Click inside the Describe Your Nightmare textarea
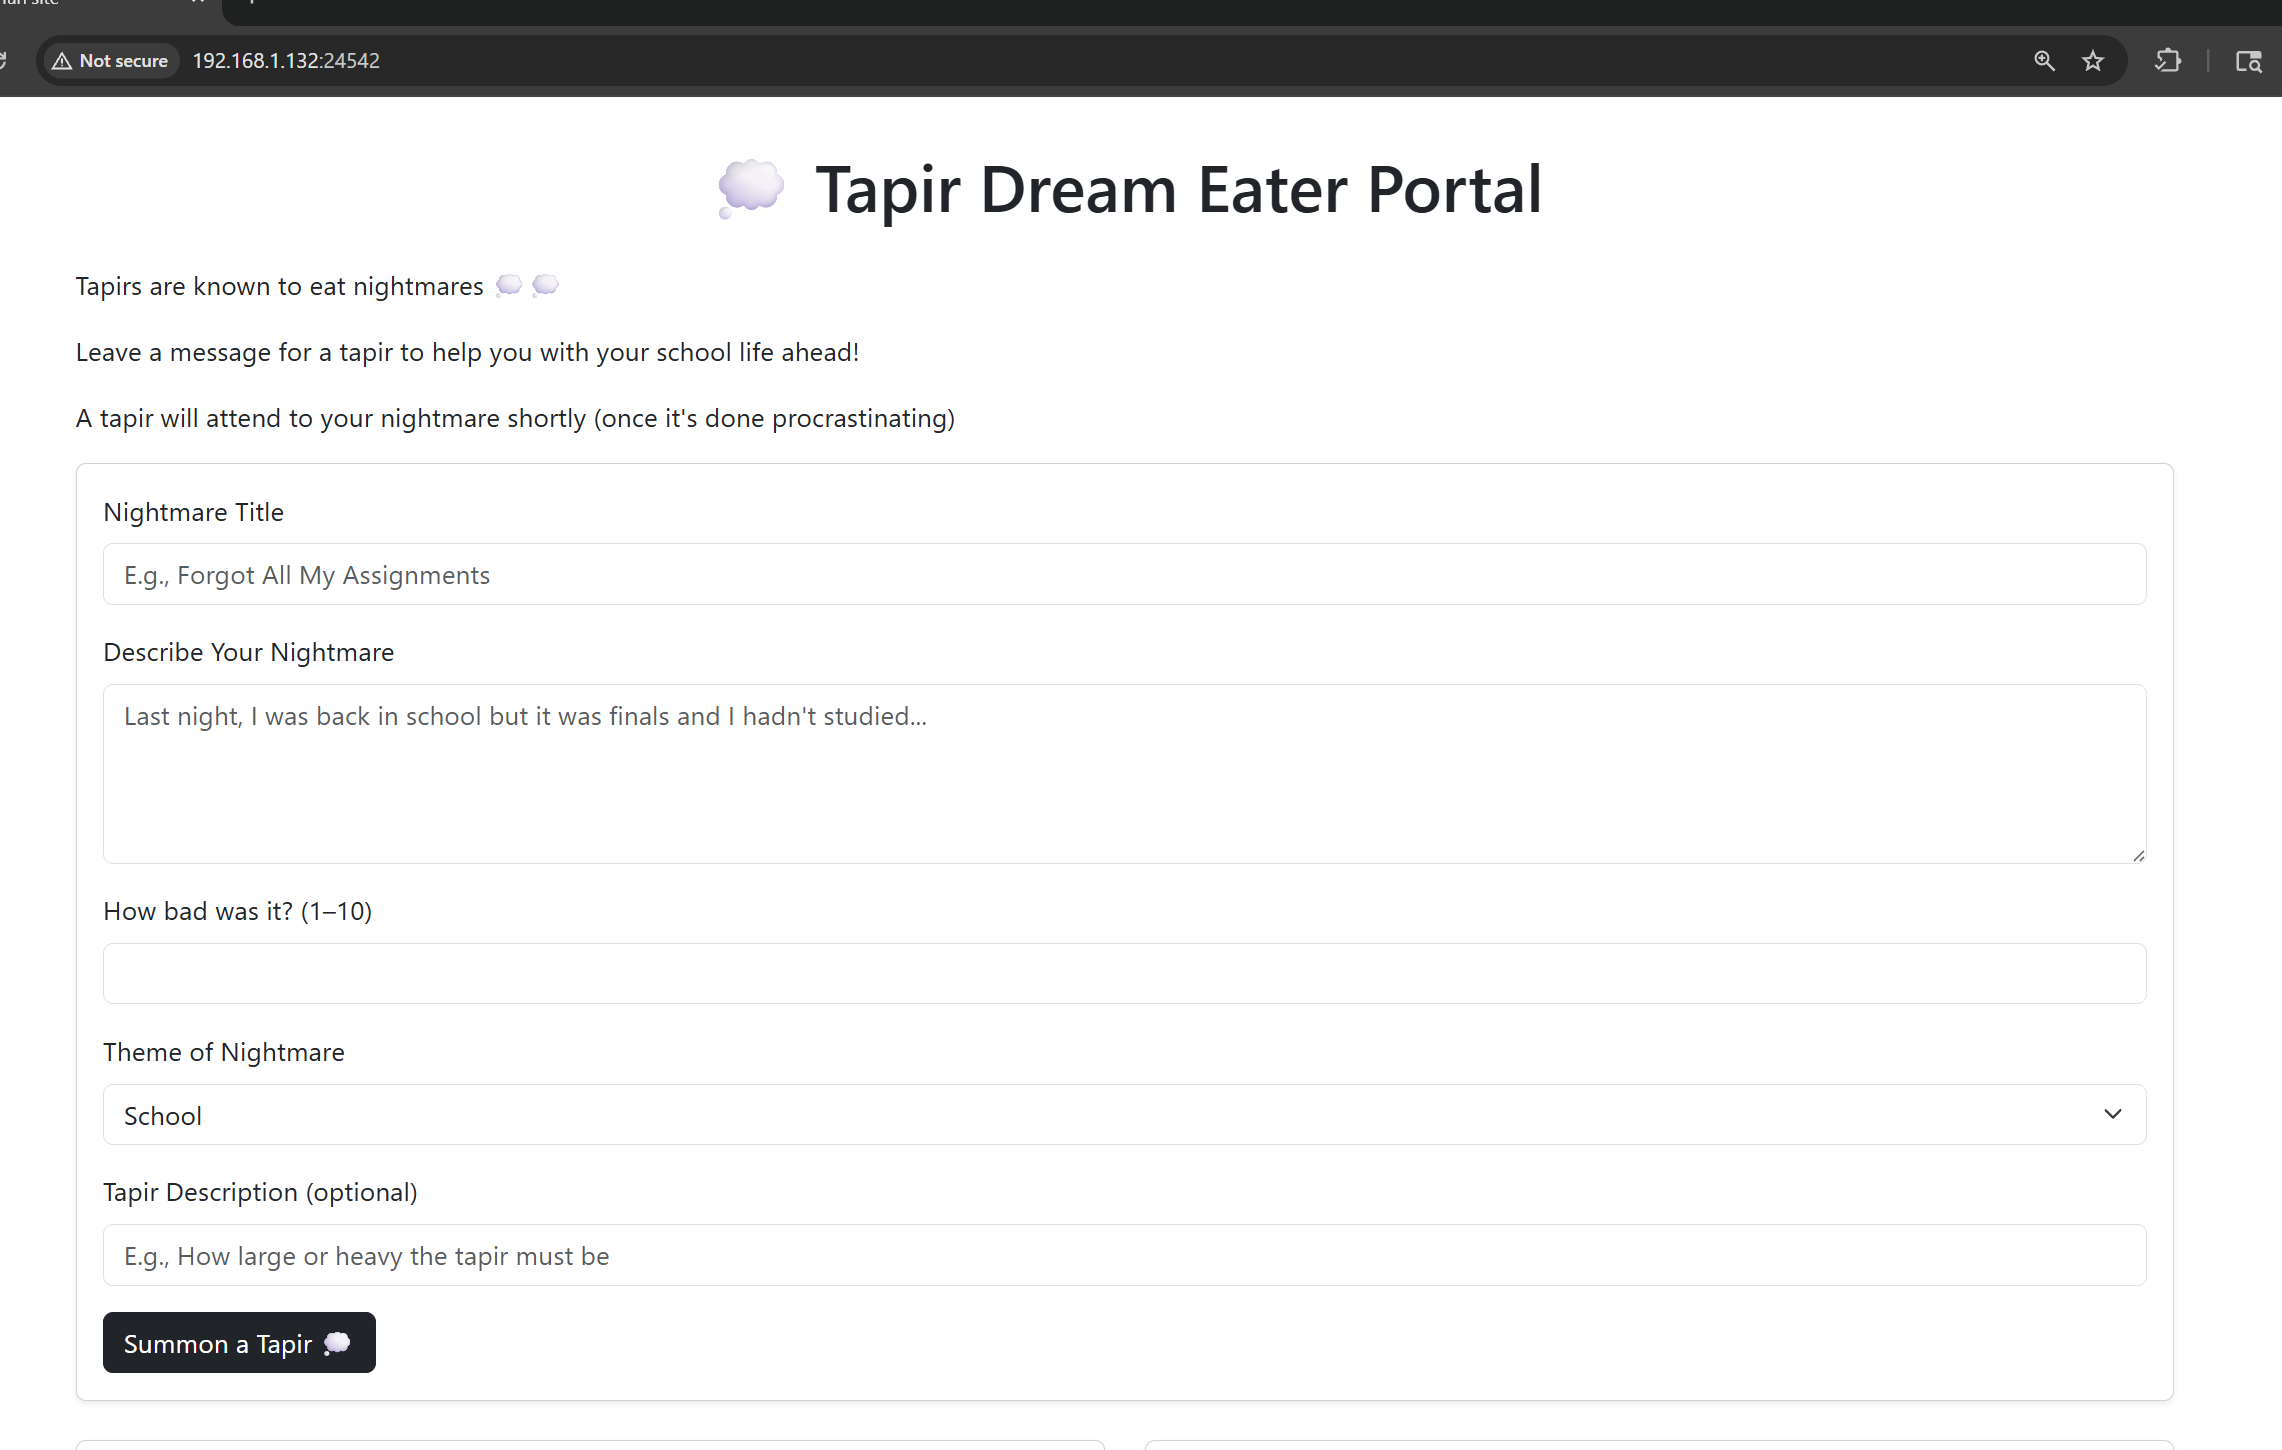 1124,773
